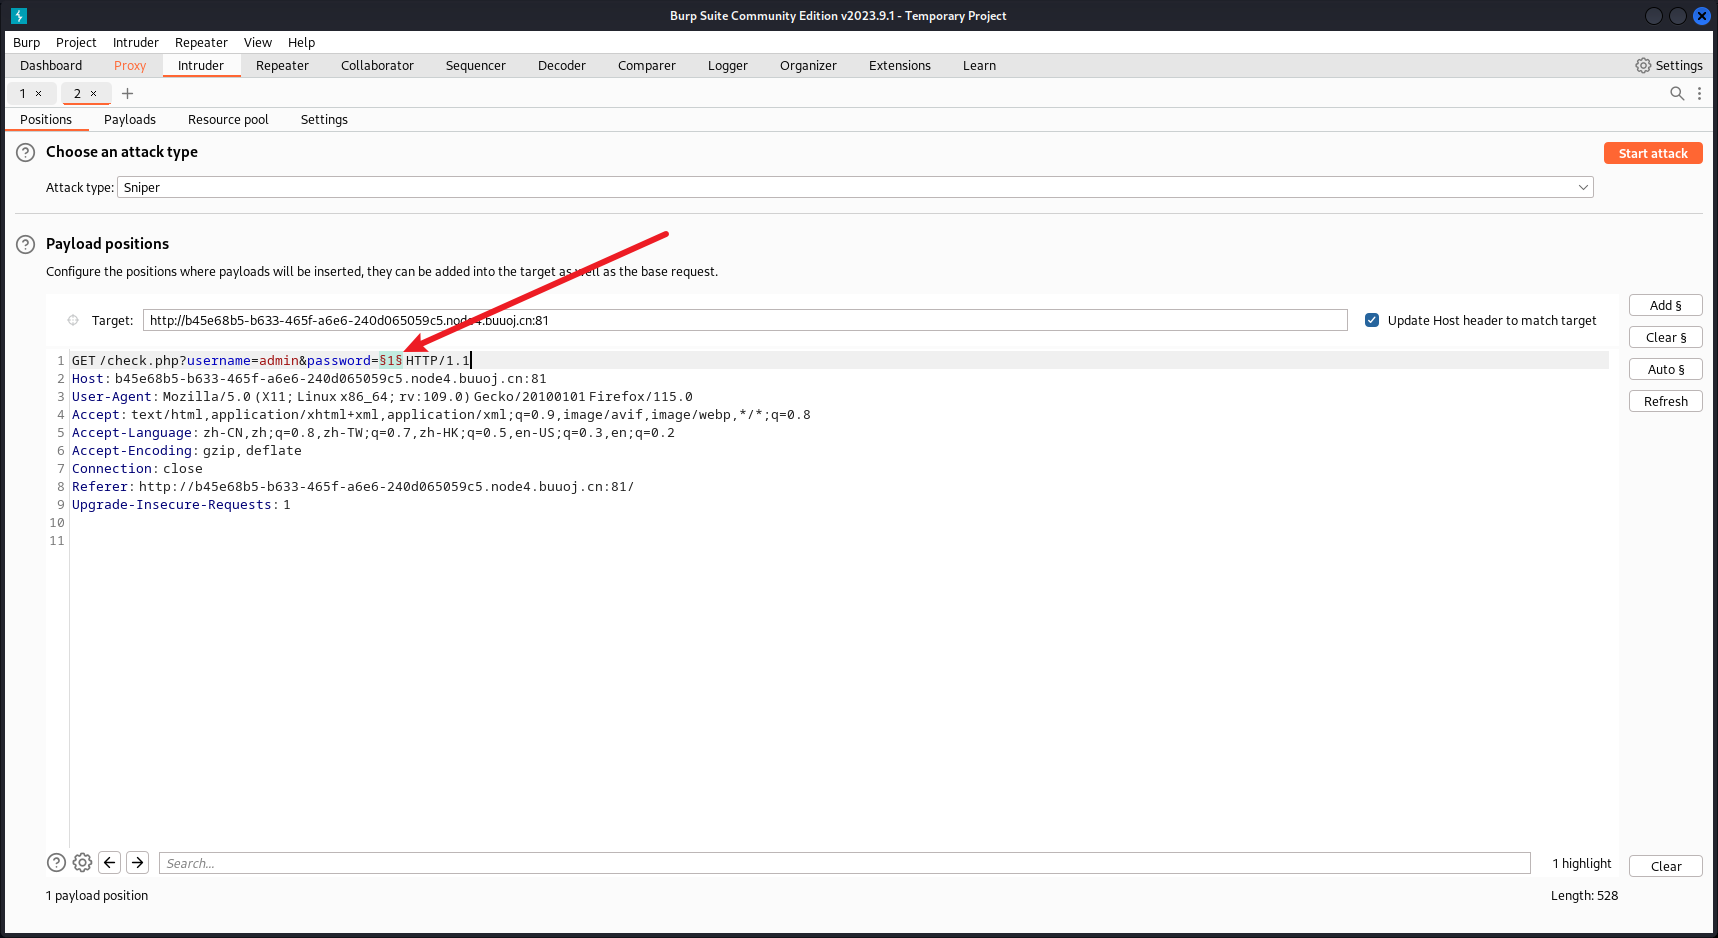
Task: Open Settings gear in the top bar
Action: (x=1669, y=65)
